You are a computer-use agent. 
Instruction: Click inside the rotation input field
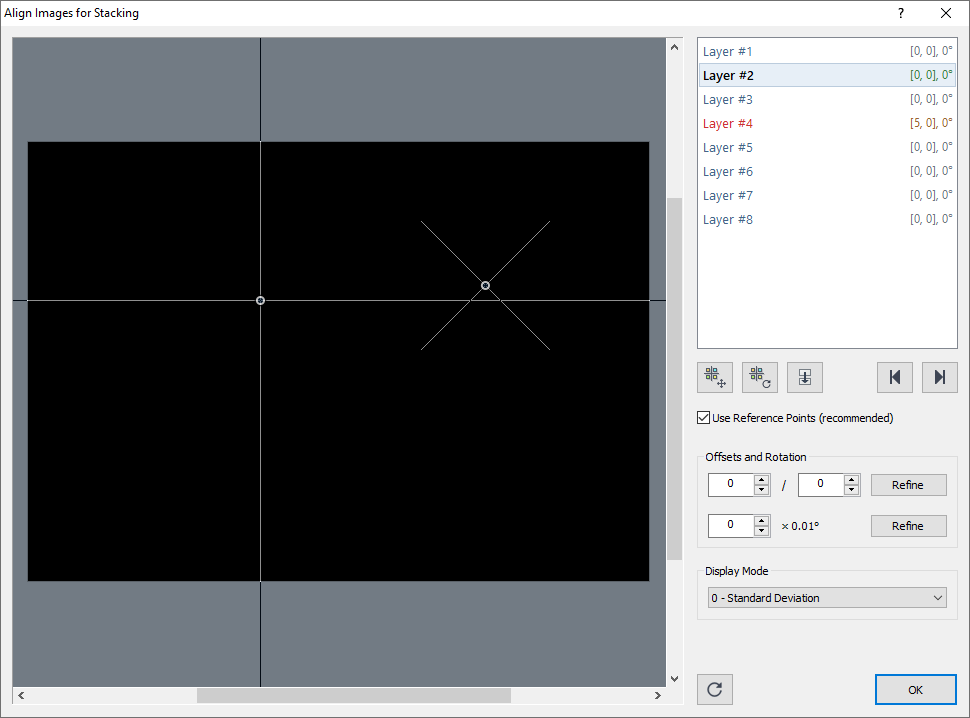[731, 526]
